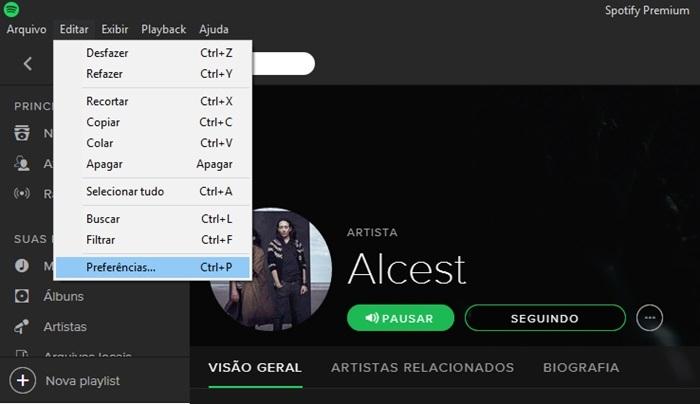This screenshot has width=700, height=404.
Task: Click the Spotify logo icon
Action: coord(11,9)
